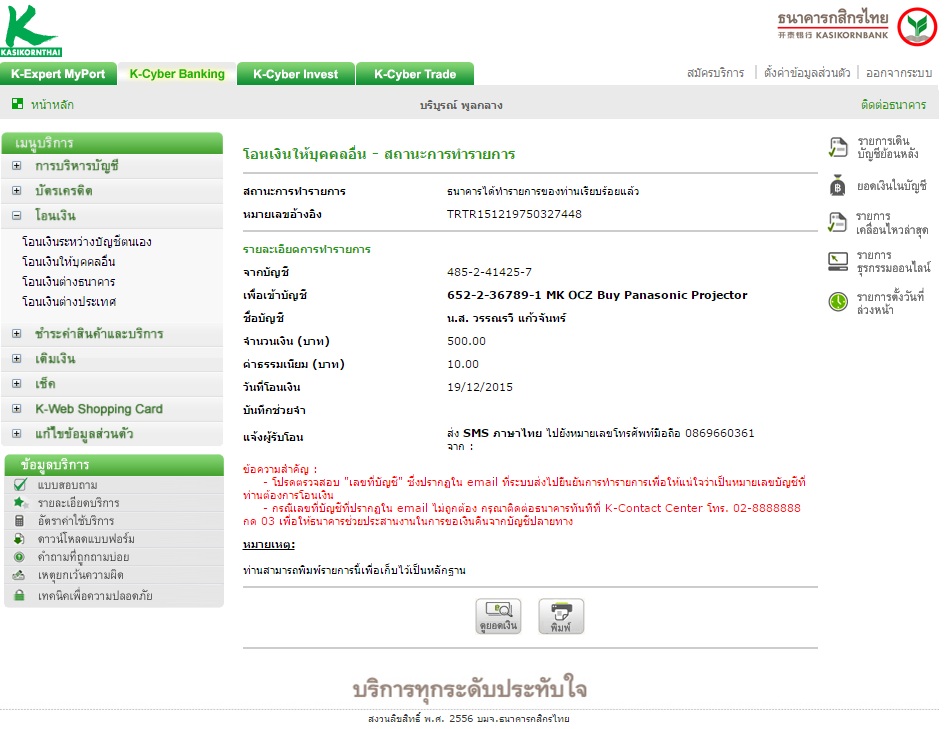Click the ติดต่อธนาคาร contact link
The width and height of the screenshot is (947, 729).
[893, 104]
